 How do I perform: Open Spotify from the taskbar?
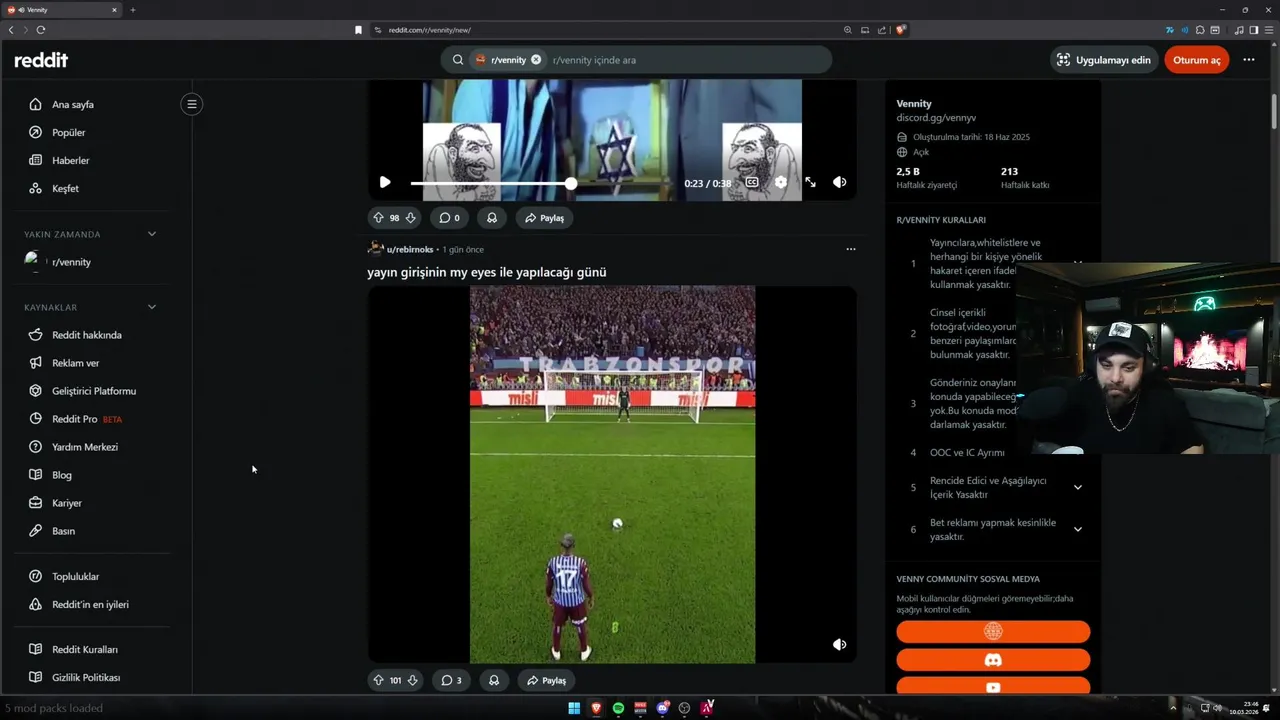(618, 708)
